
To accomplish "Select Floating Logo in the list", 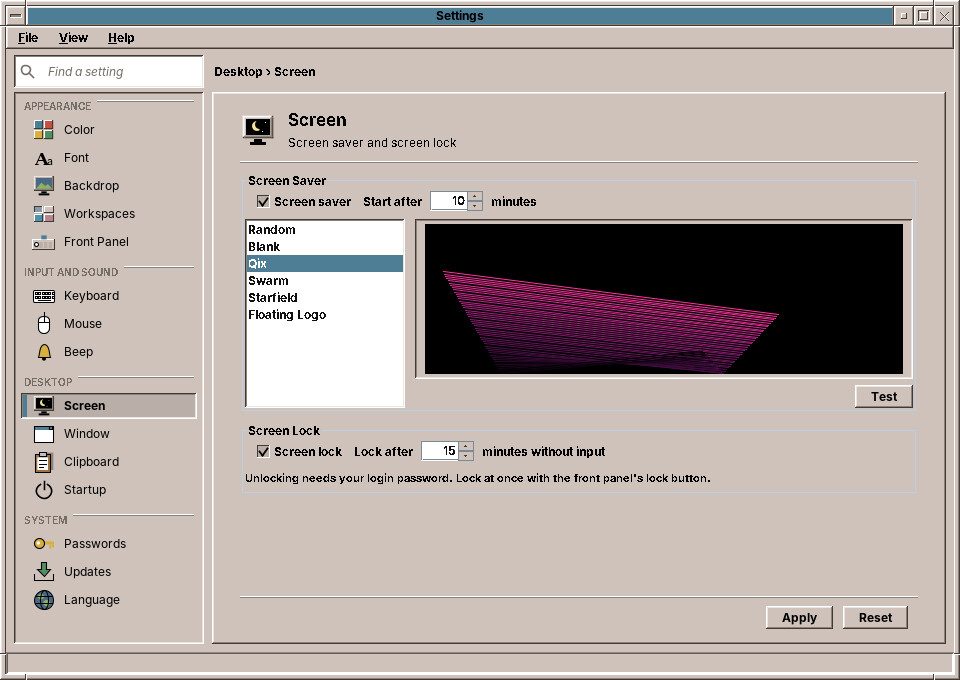I will 325,315.
